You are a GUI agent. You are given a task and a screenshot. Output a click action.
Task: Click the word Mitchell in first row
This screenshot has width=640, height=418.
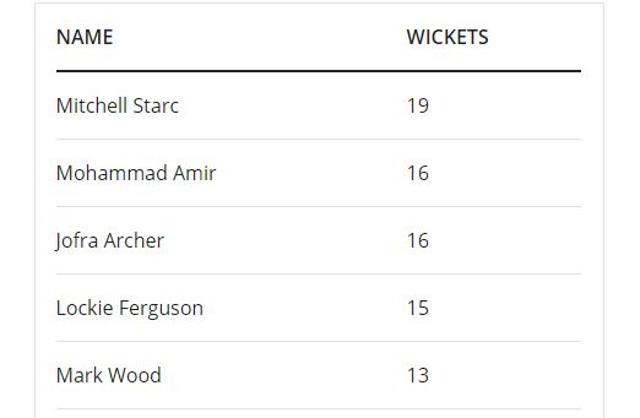(x=92, y=106)
